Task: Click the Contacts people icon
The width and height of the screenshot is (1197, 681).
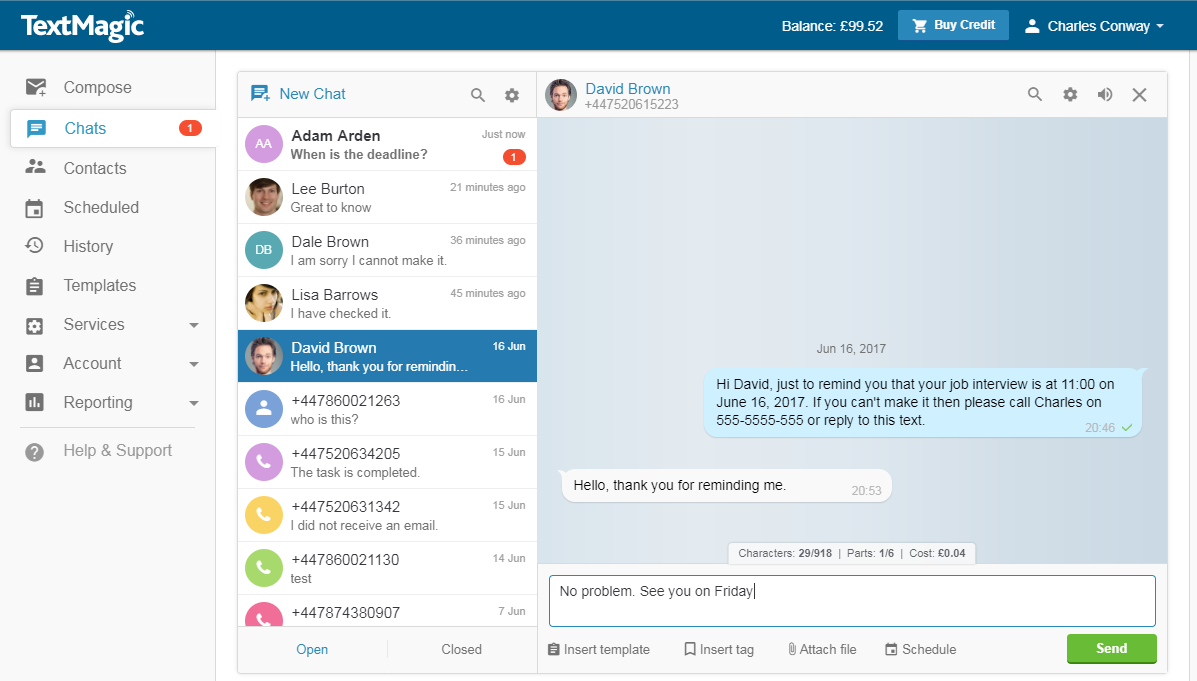Action: [x=35, y=167]
